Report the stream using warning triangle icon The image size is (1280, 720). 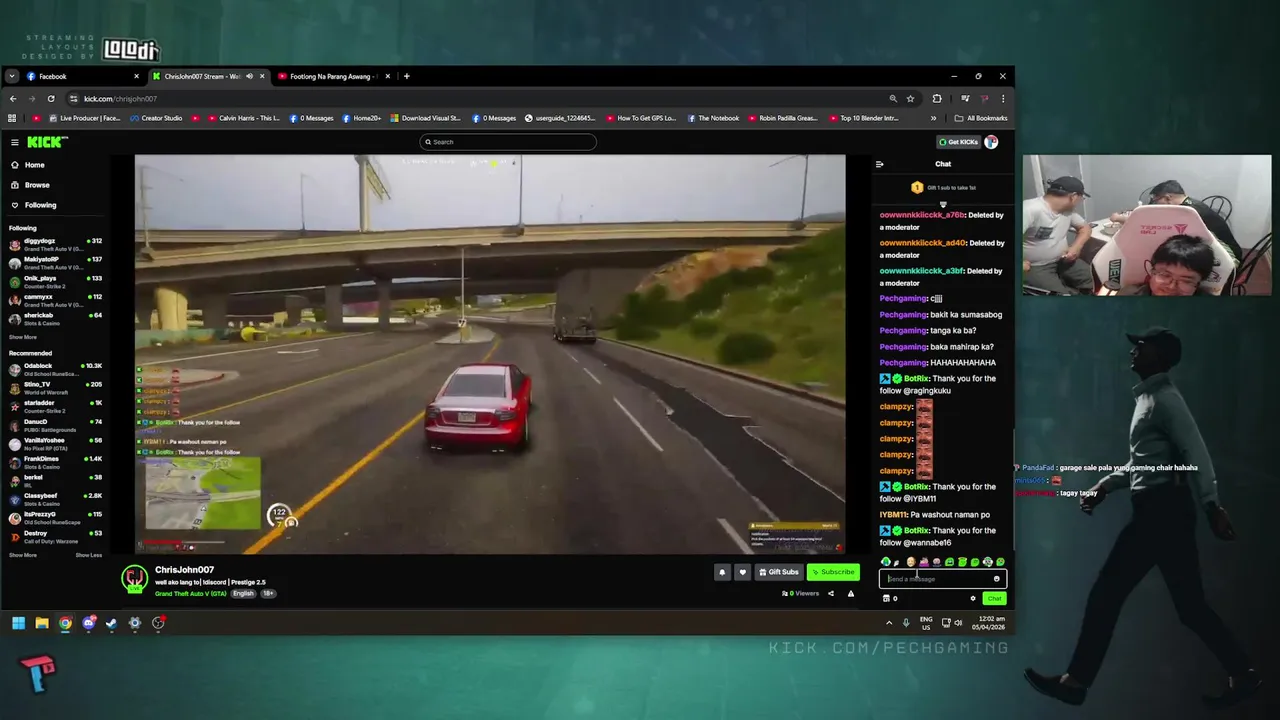click(851, 593)
